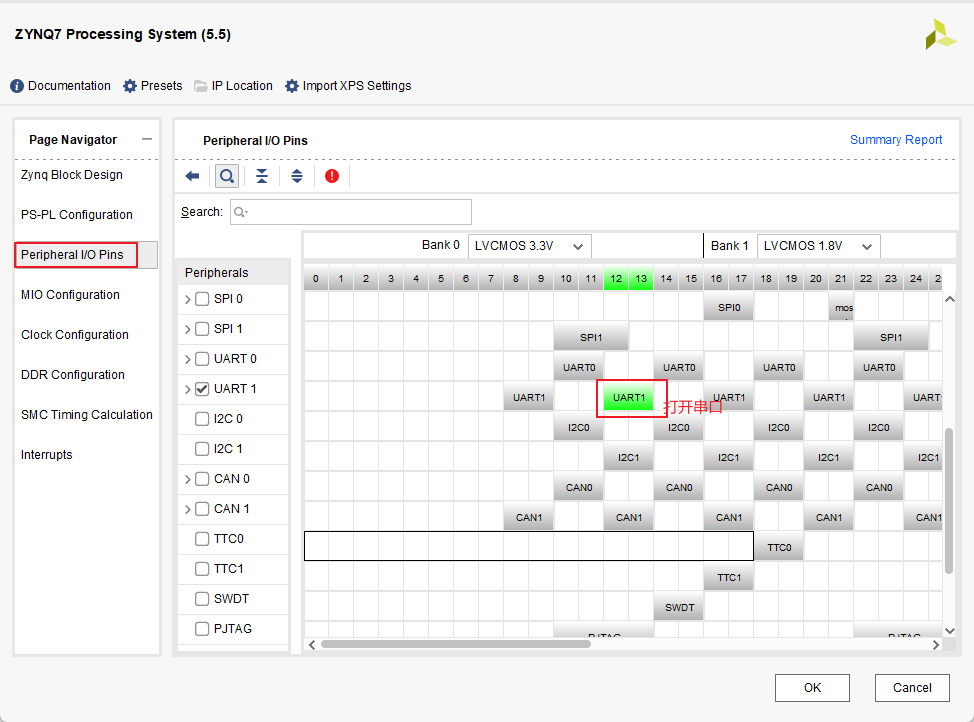974x722 pixels.
Task: Click the SPI0 pin block
Action: [729, 308]
